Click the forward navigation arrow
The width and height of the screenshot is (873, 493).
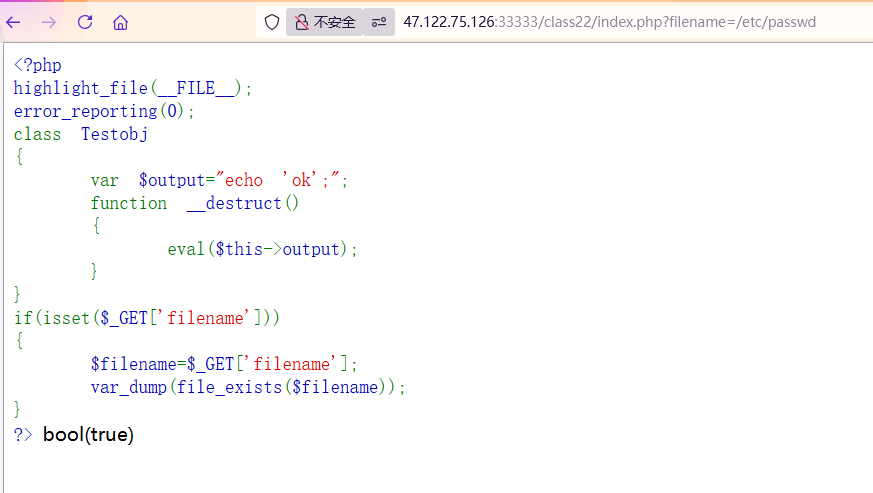(48, 22)
